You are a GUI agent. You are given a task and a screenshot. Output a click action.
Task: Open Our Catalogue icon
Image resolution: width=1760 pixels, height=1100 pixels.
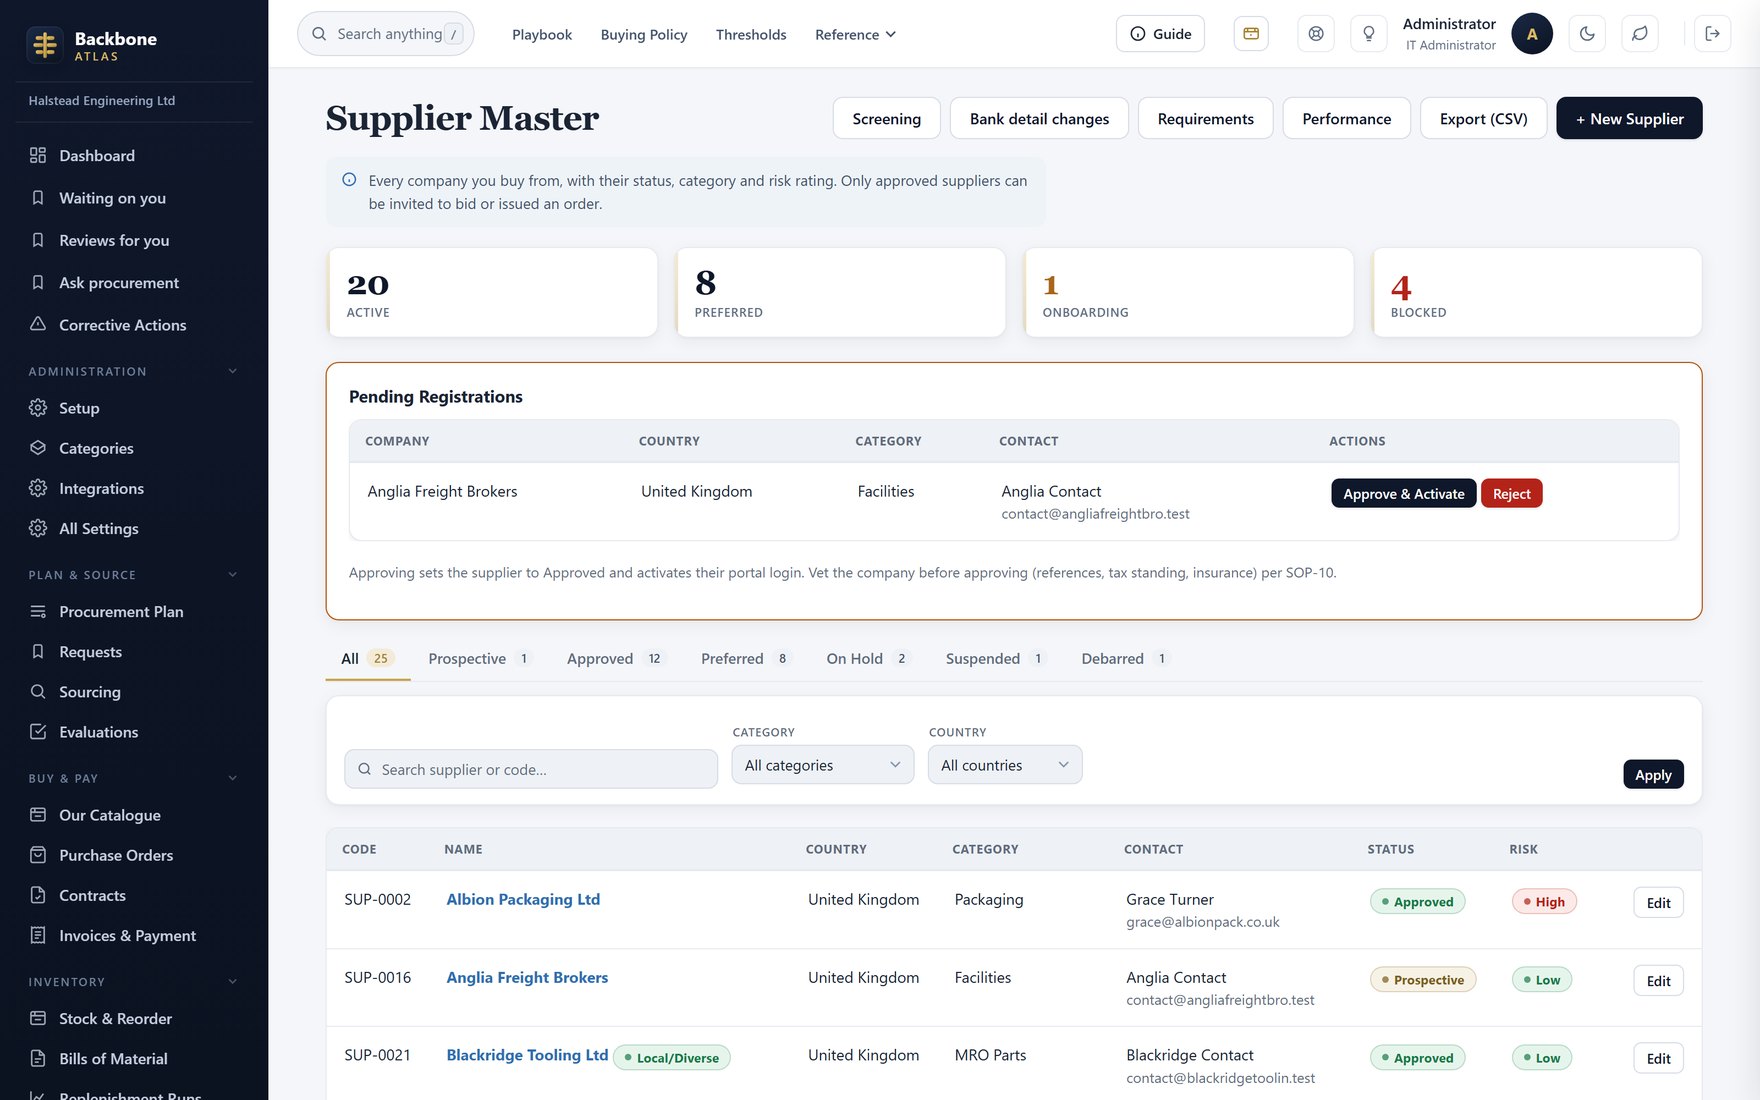click(x=38, y=815)
